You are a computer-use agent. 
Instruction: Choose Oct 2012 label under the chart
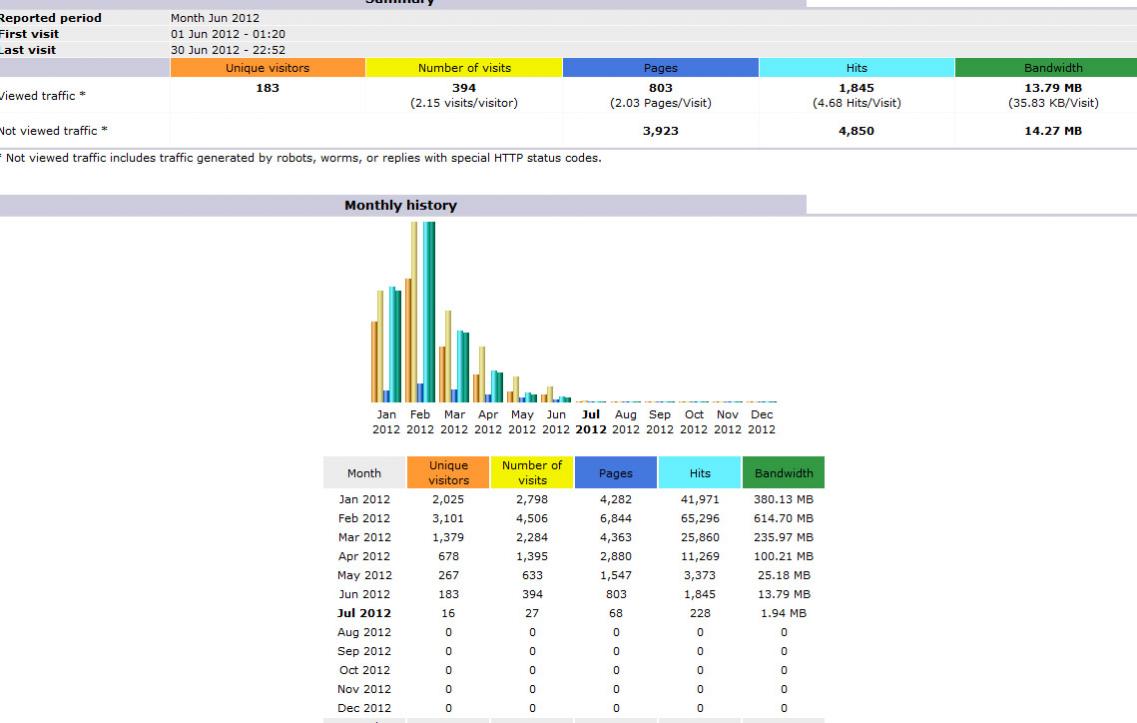[694, 422]
